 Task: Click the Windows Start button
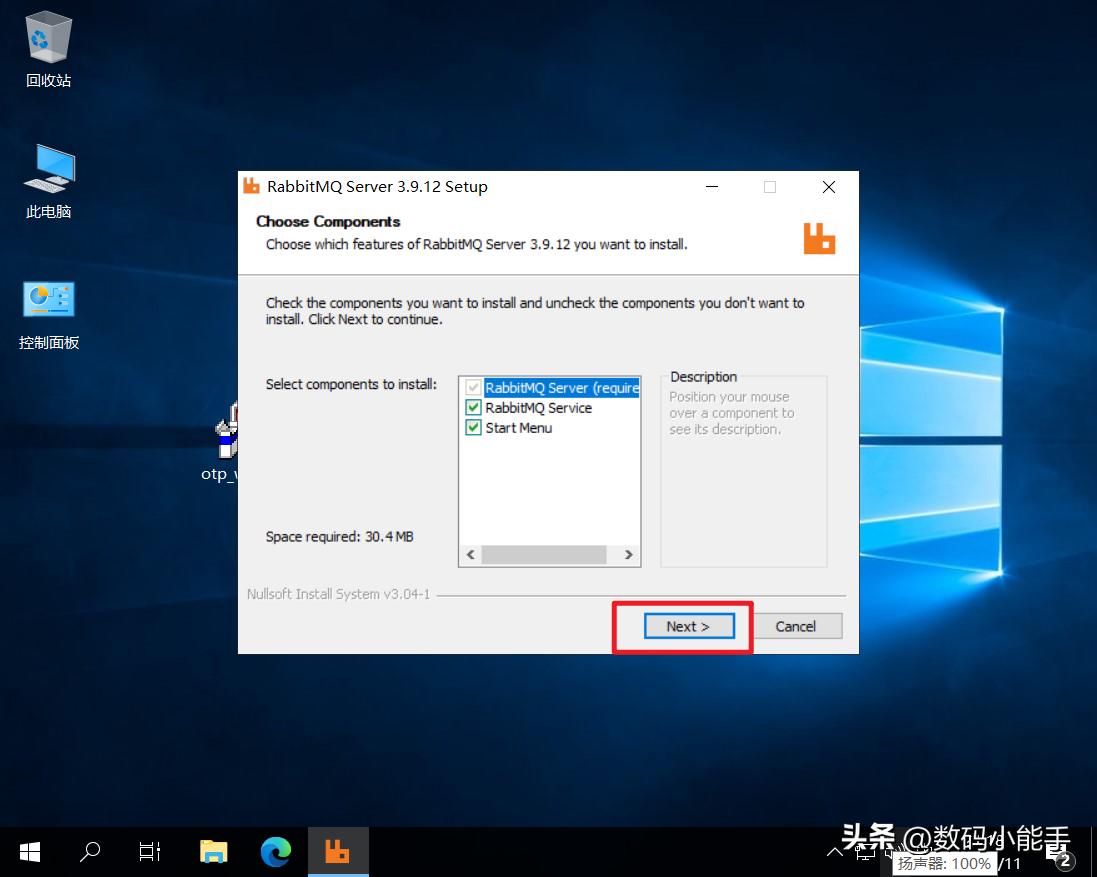[x=30, y=851]
